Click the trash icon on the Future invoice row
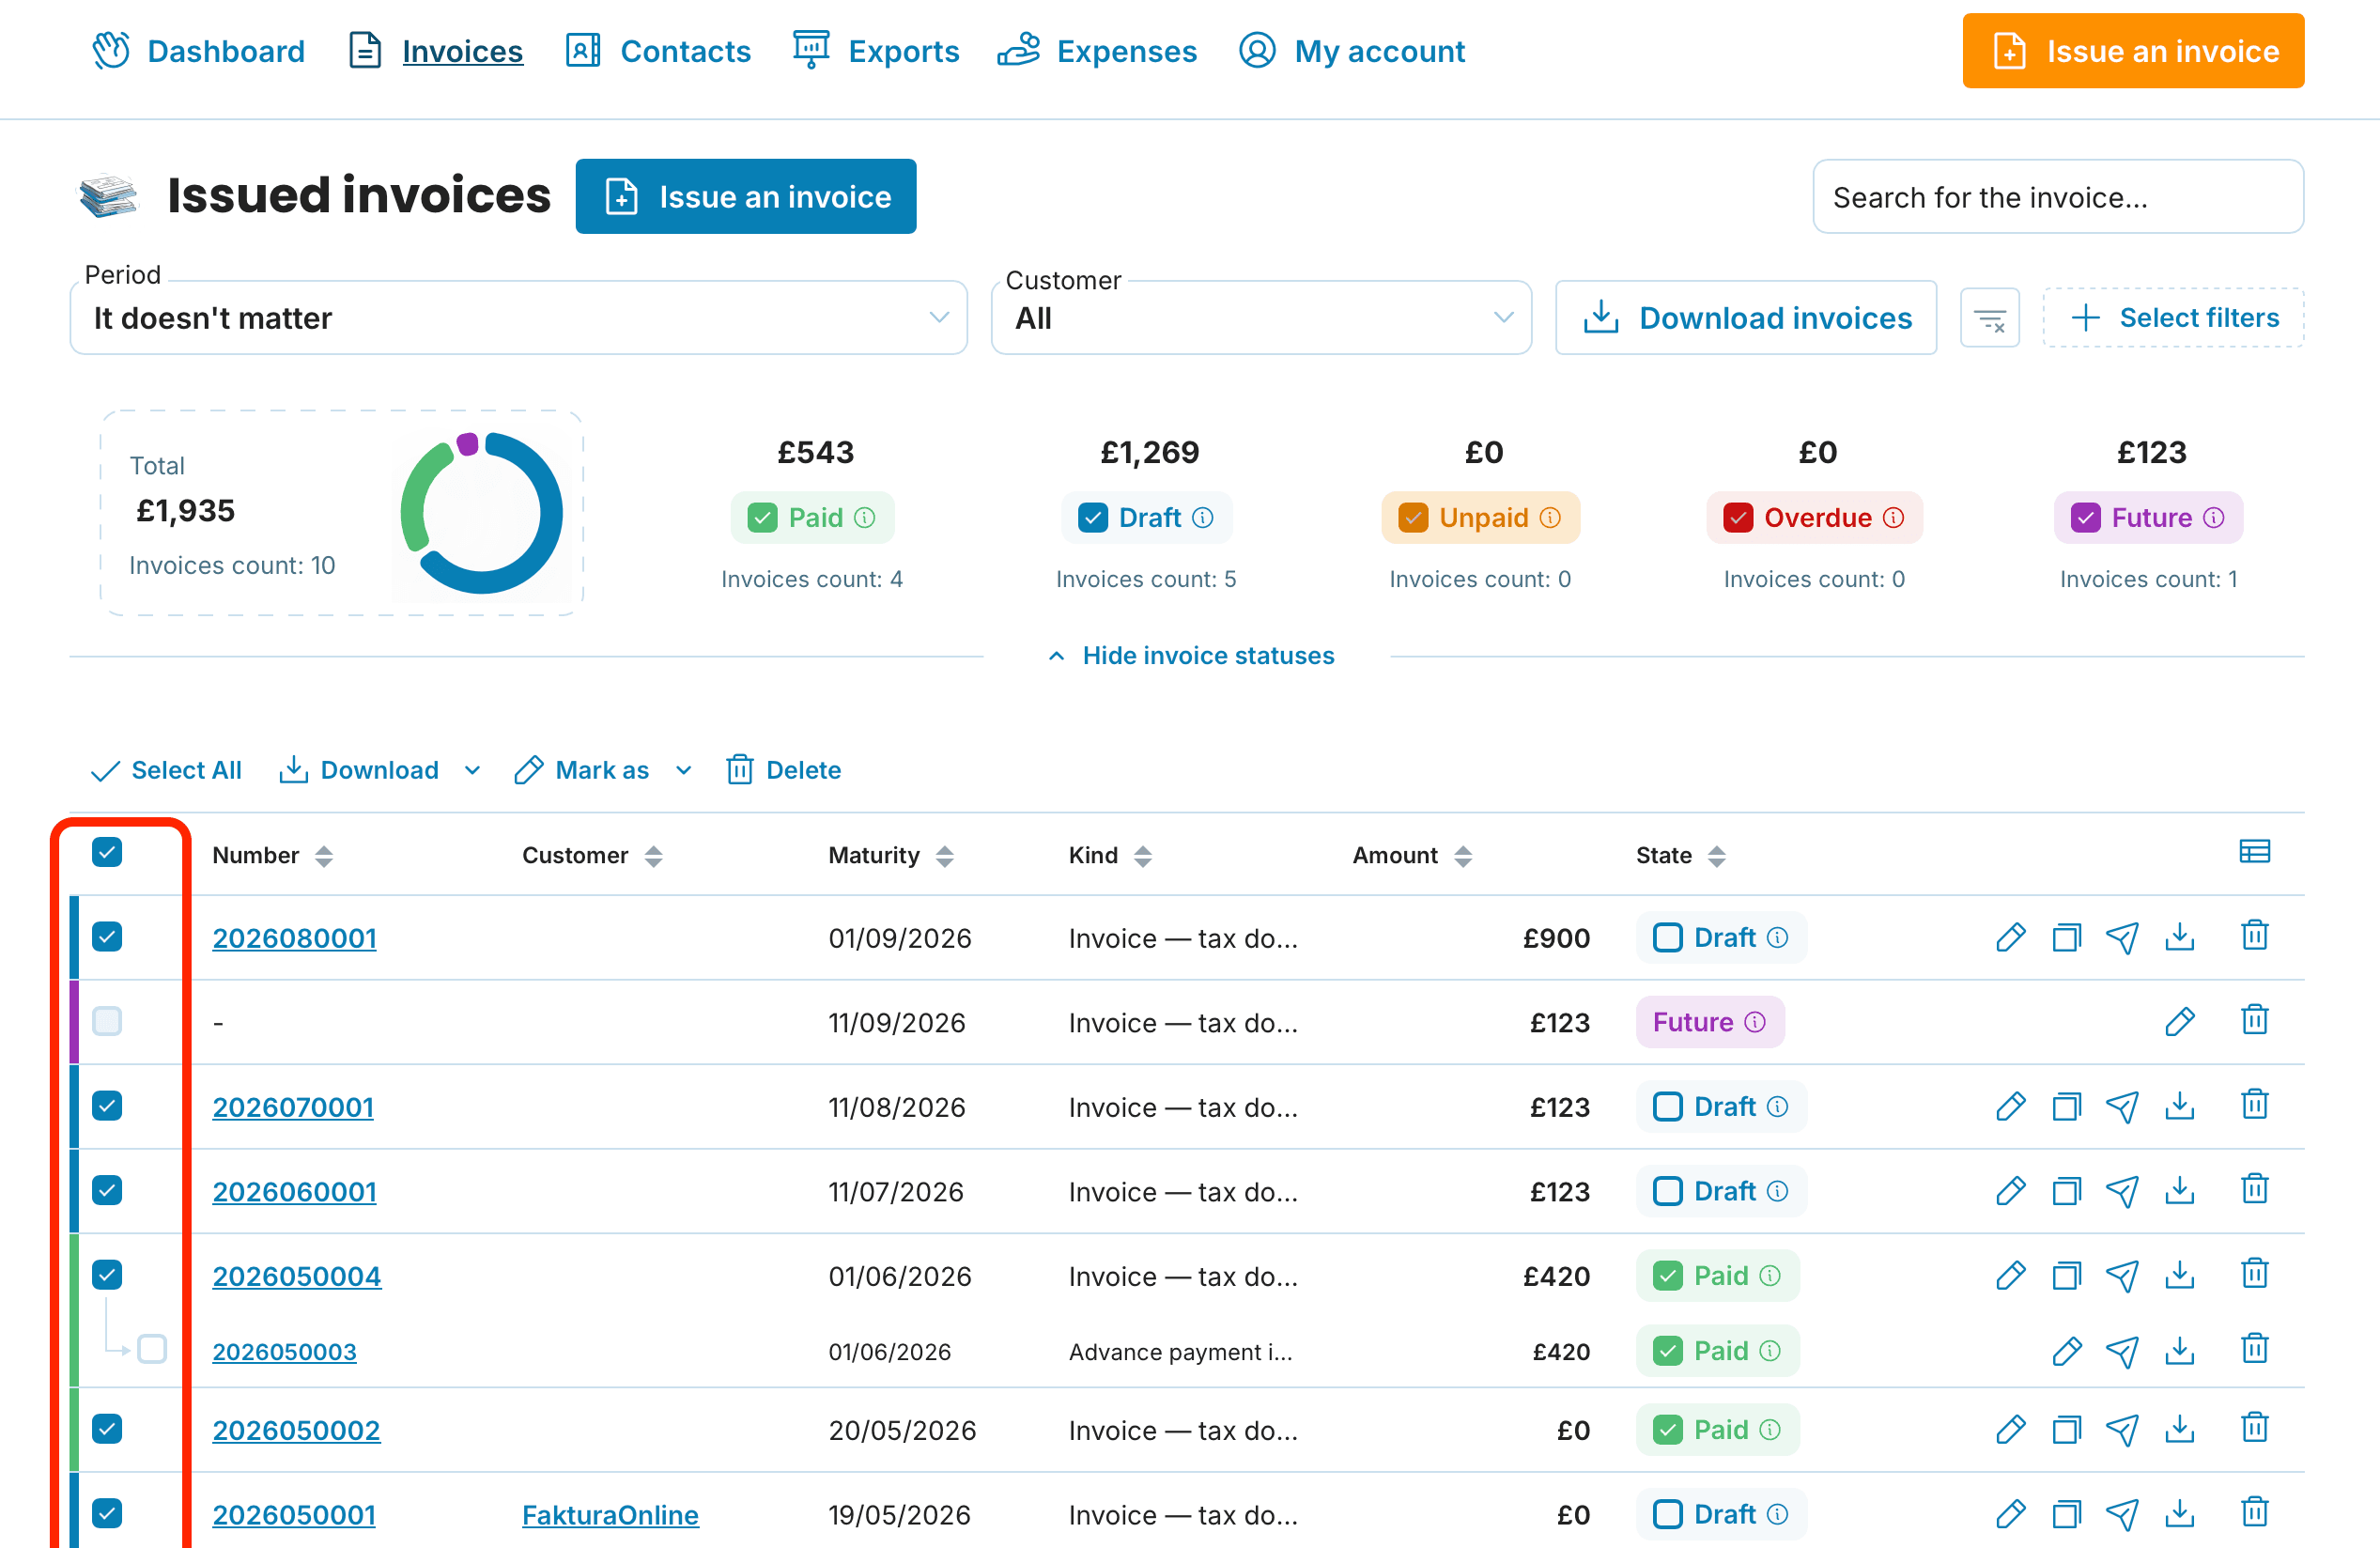 2254,1020
